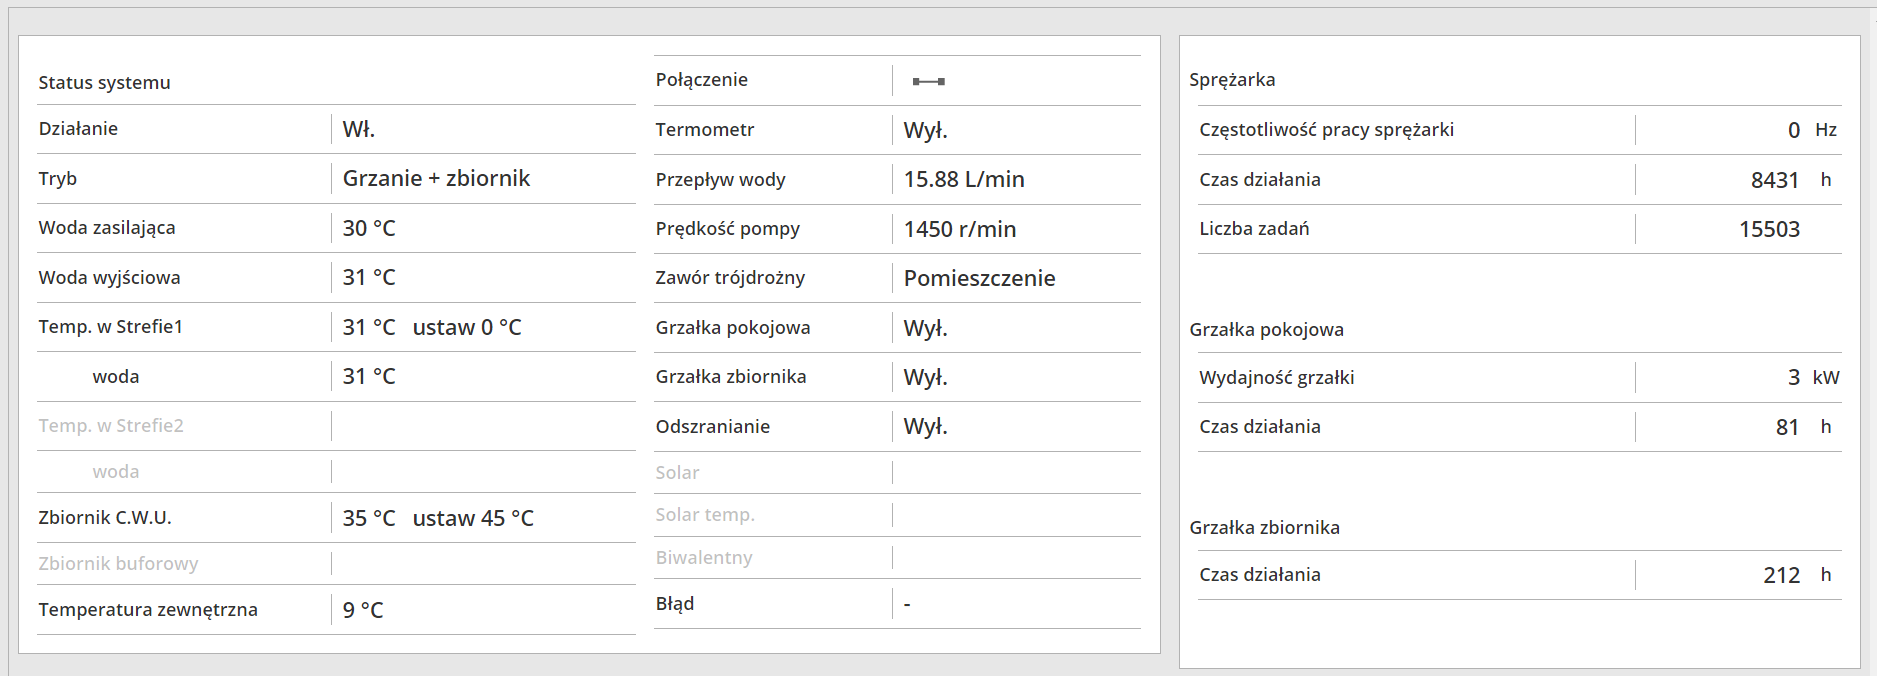Select the 'Status systemu' heading

coord(104,83)
